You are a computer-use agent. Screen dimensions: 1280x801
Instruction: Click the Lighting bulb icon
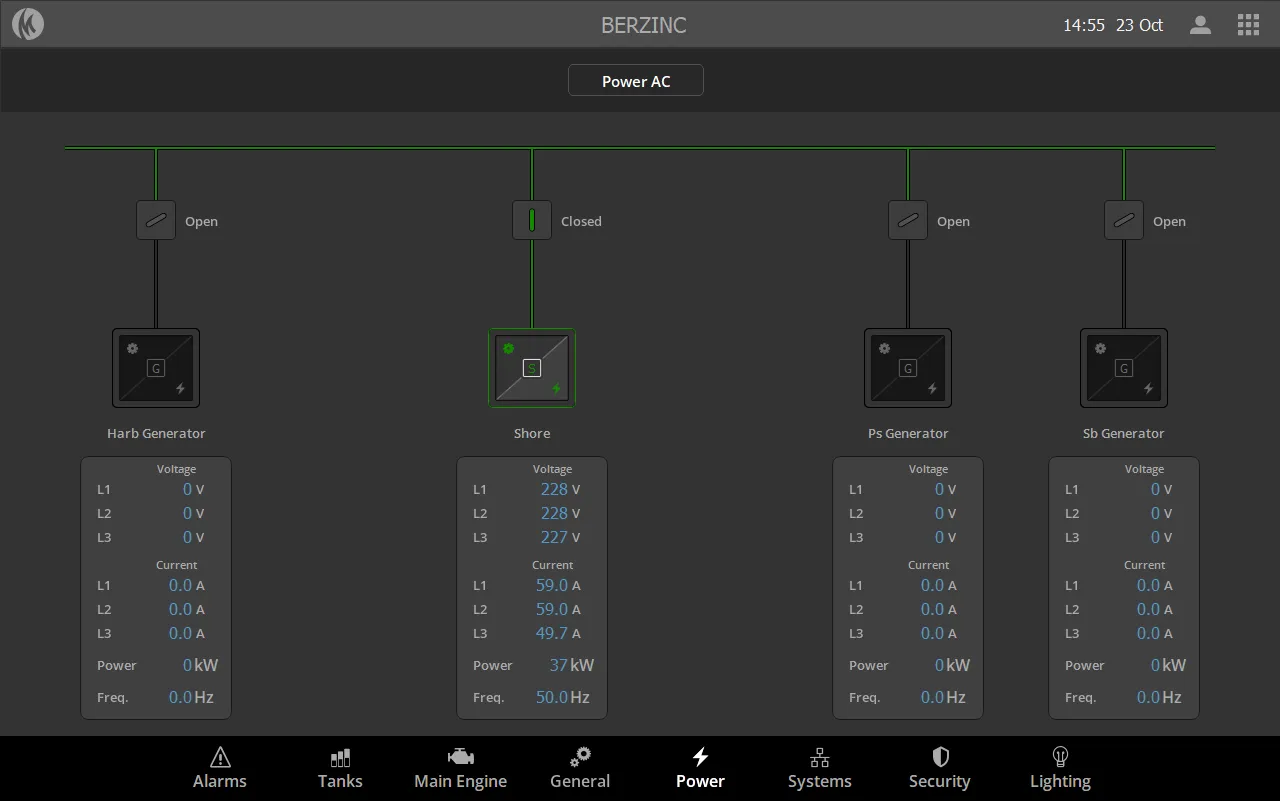coord(1060,757)
